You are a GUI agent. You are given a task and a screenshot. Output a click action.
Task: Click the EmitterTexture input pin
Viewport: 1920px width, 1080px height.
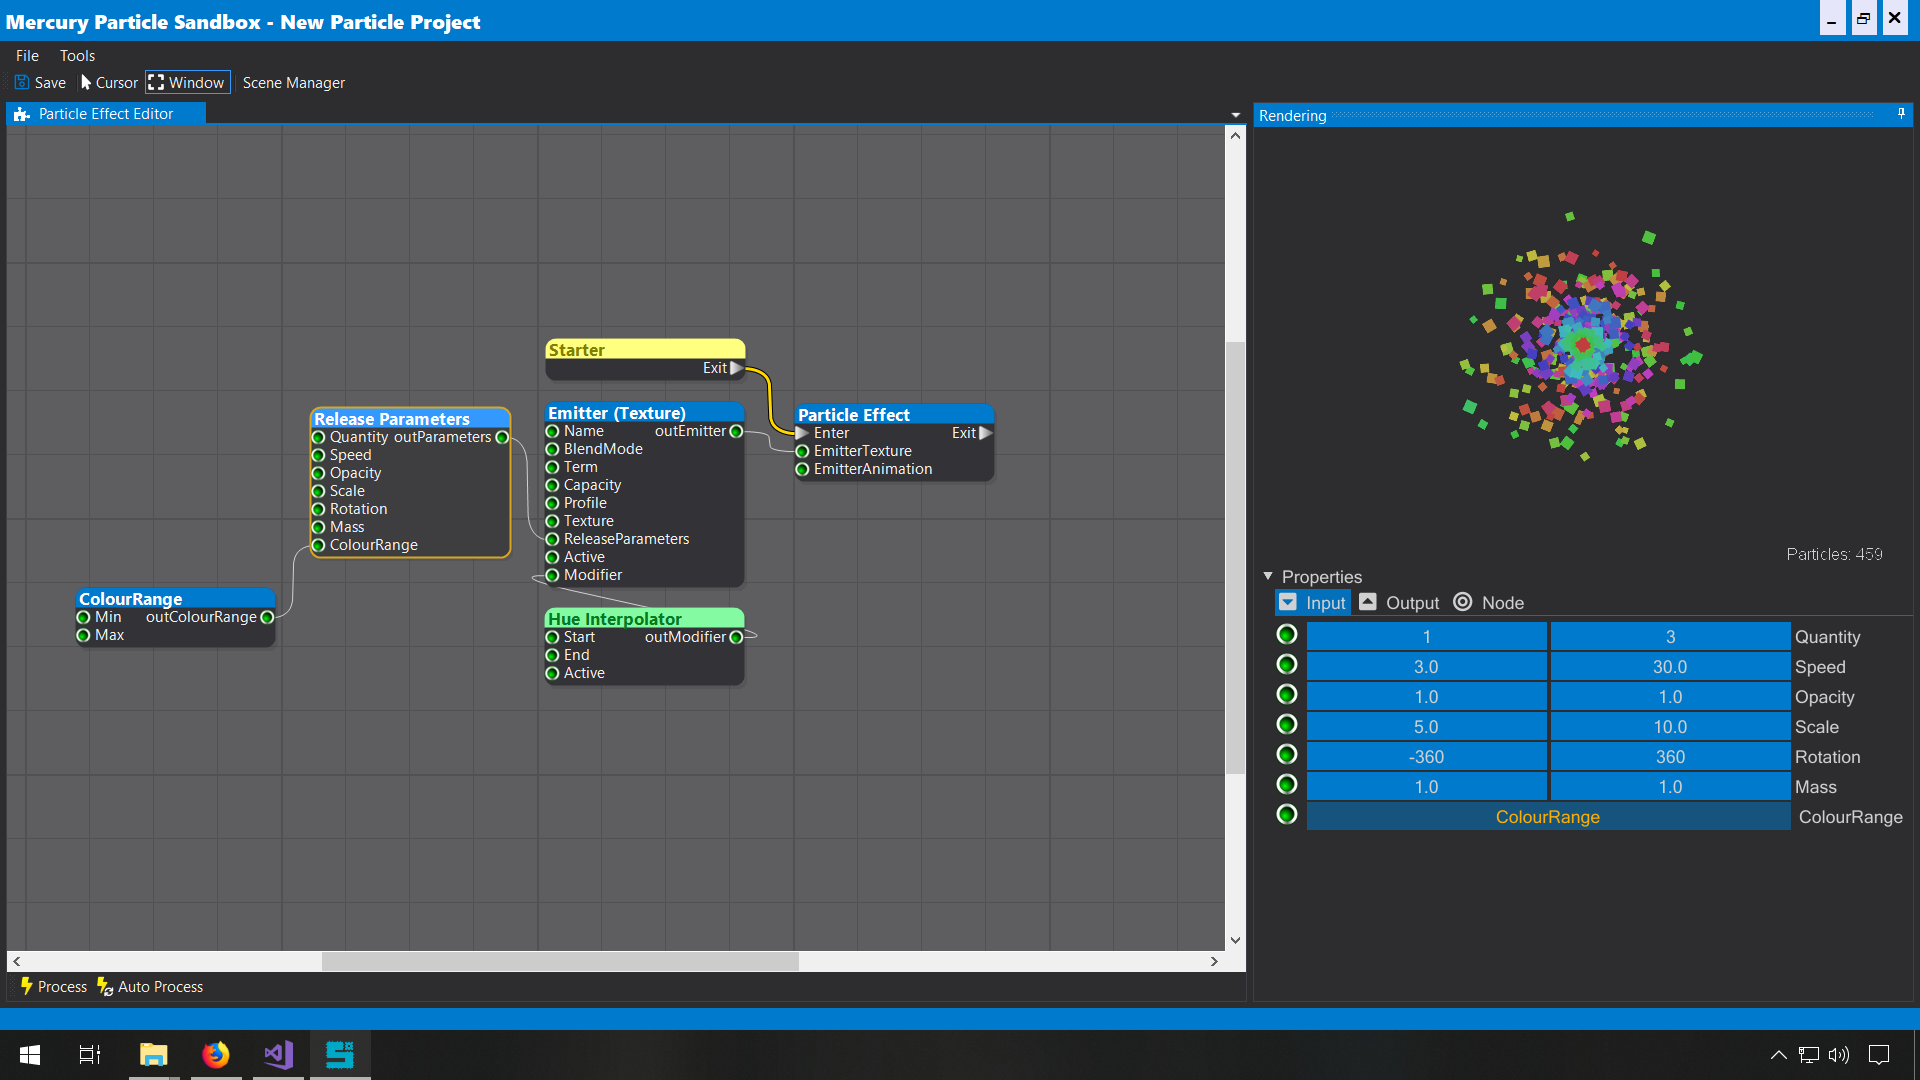tap(802, 451)
